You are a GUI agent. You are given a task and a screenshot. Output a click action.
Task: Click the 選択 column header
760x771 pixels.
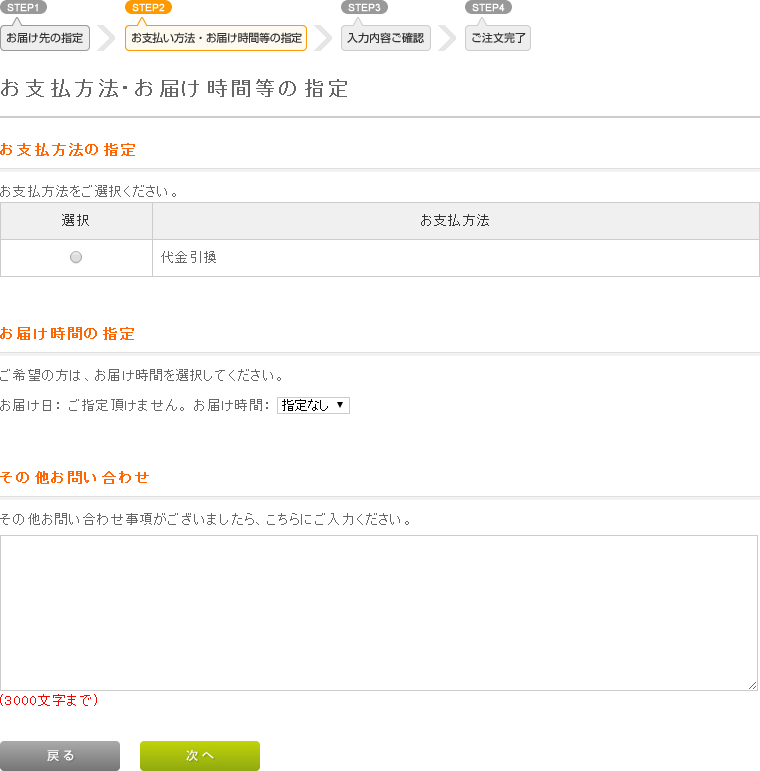[76, 221]
